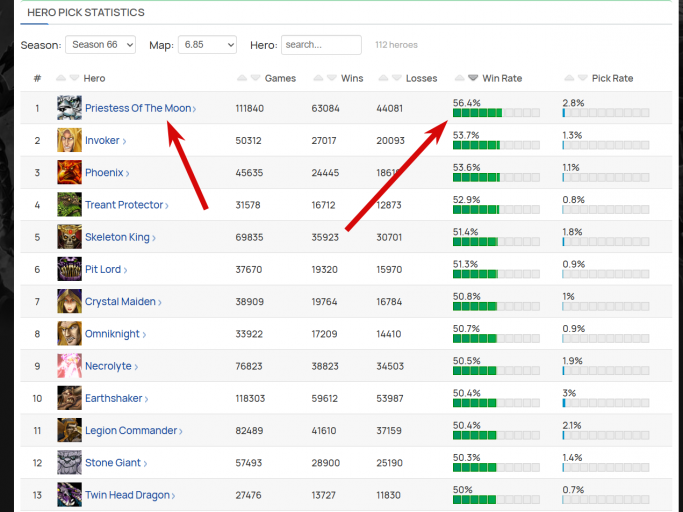This screenshot has width=683, height=512.
Task: Open the Necrolyte hero link
Action: 112,366
